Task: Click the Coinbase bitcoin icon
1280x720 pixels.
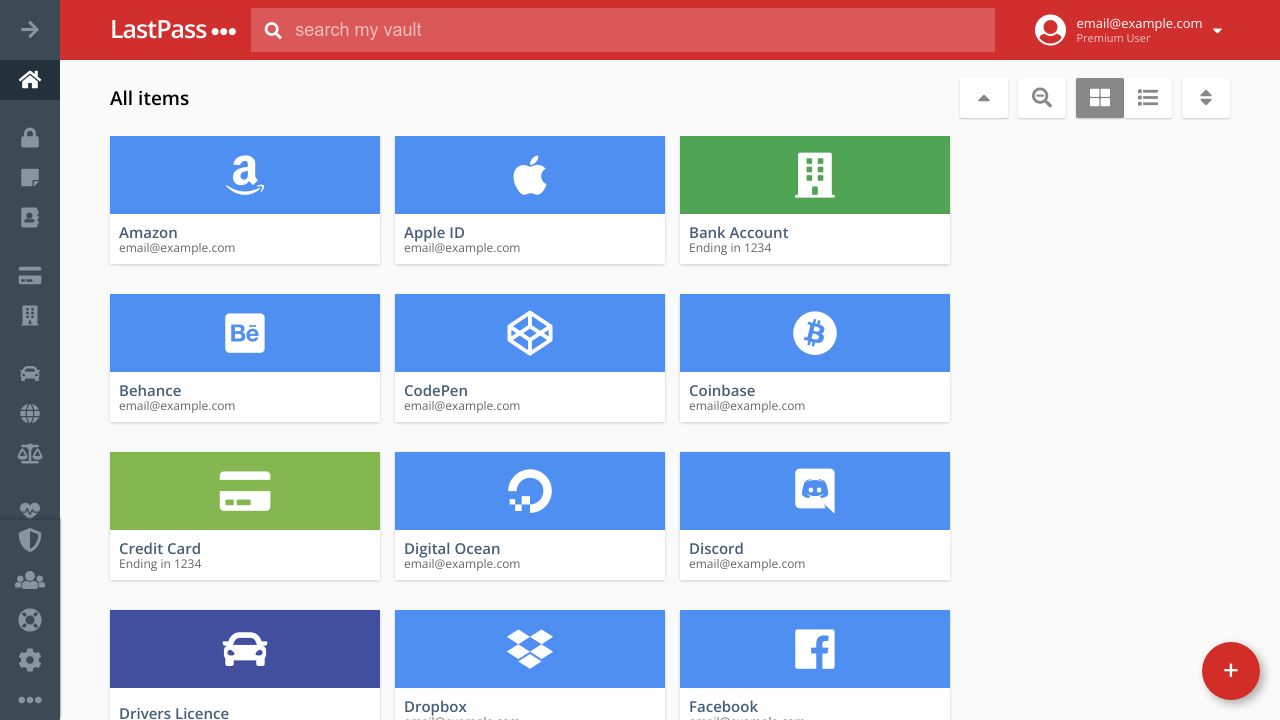Action: click(815, 333)
